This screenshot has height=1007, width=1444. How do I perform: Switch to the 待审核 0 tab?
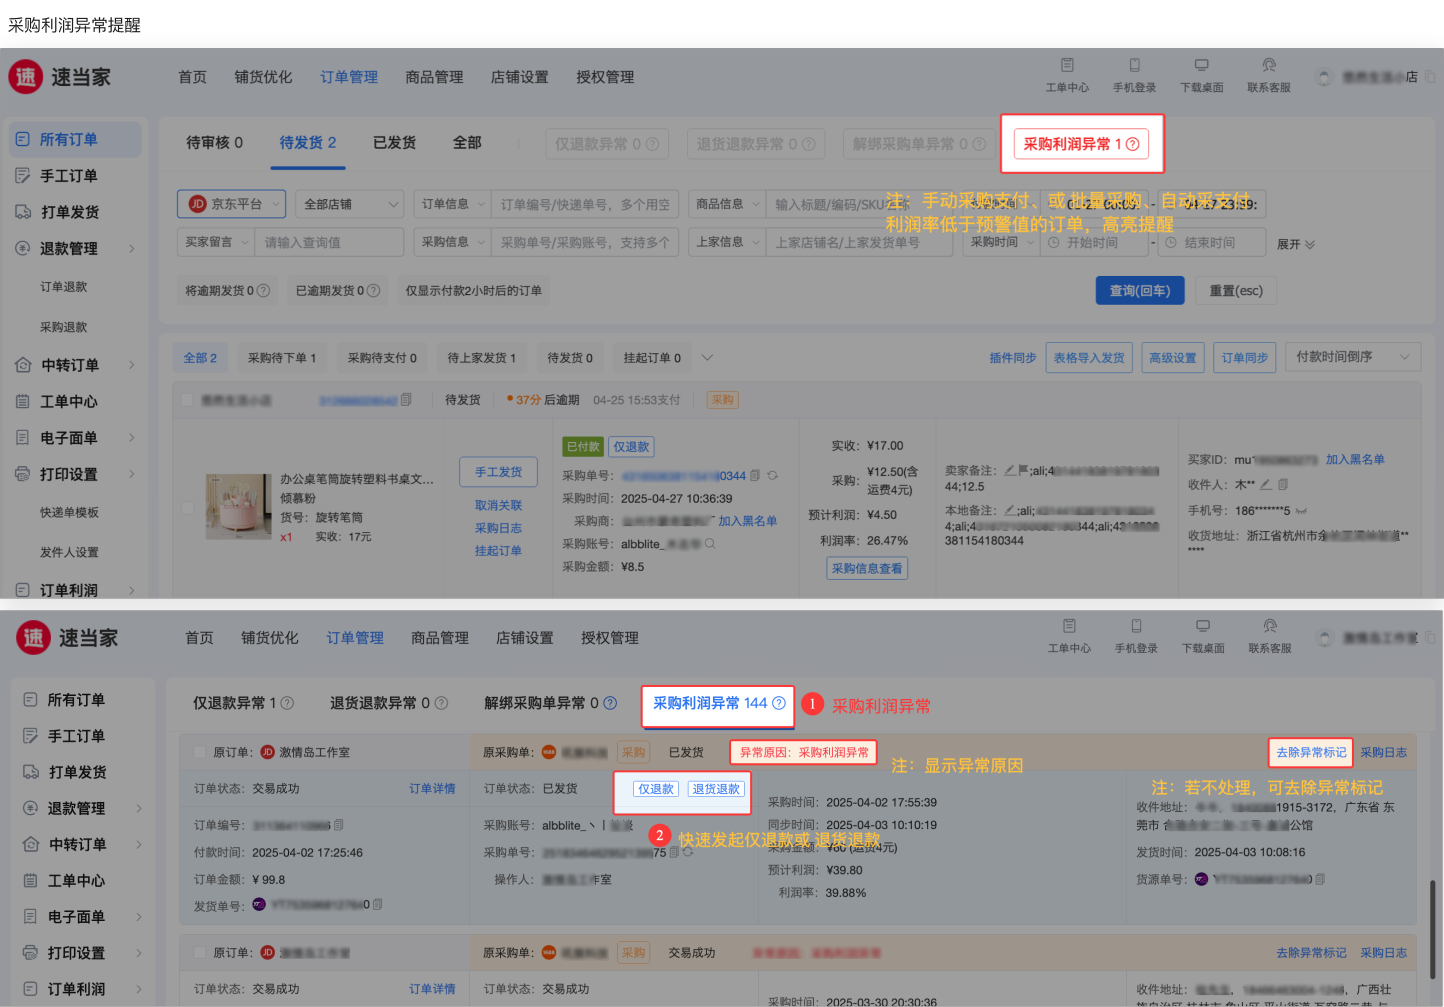pos(214,143)
